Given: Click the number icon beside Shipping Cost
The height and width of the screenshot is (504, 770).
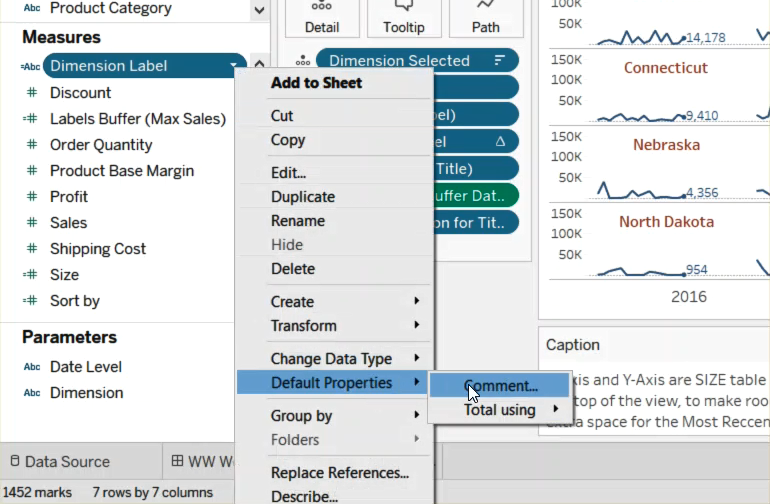Looking at the screenshot, I should [x=30, y=249].
